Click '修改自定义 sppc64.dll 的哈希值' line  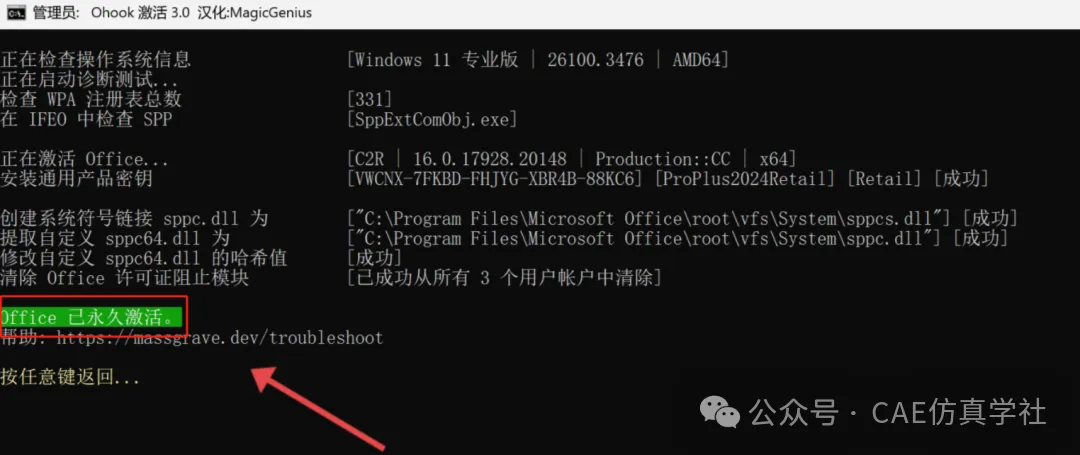[x=143, y=258]
